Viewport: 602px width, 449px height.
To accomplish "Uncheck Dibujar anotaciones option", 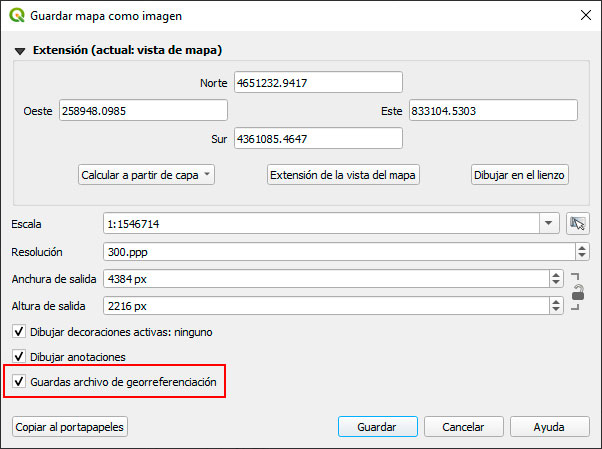I will click(19, 356).
